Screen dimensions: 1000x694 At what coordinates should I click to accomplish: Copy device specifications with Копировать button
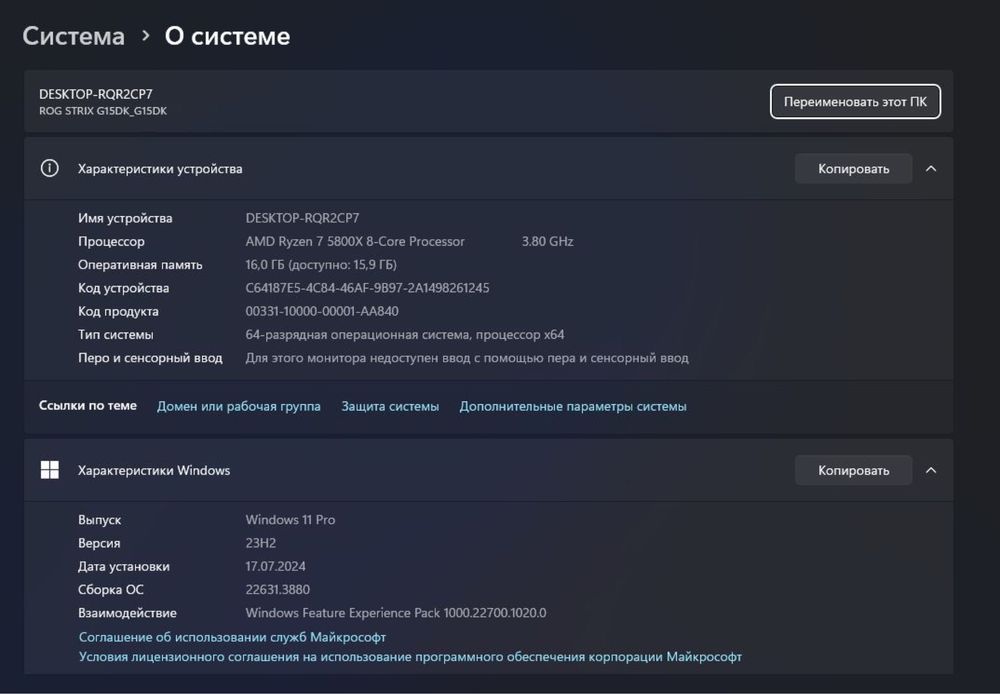point(853,168)
